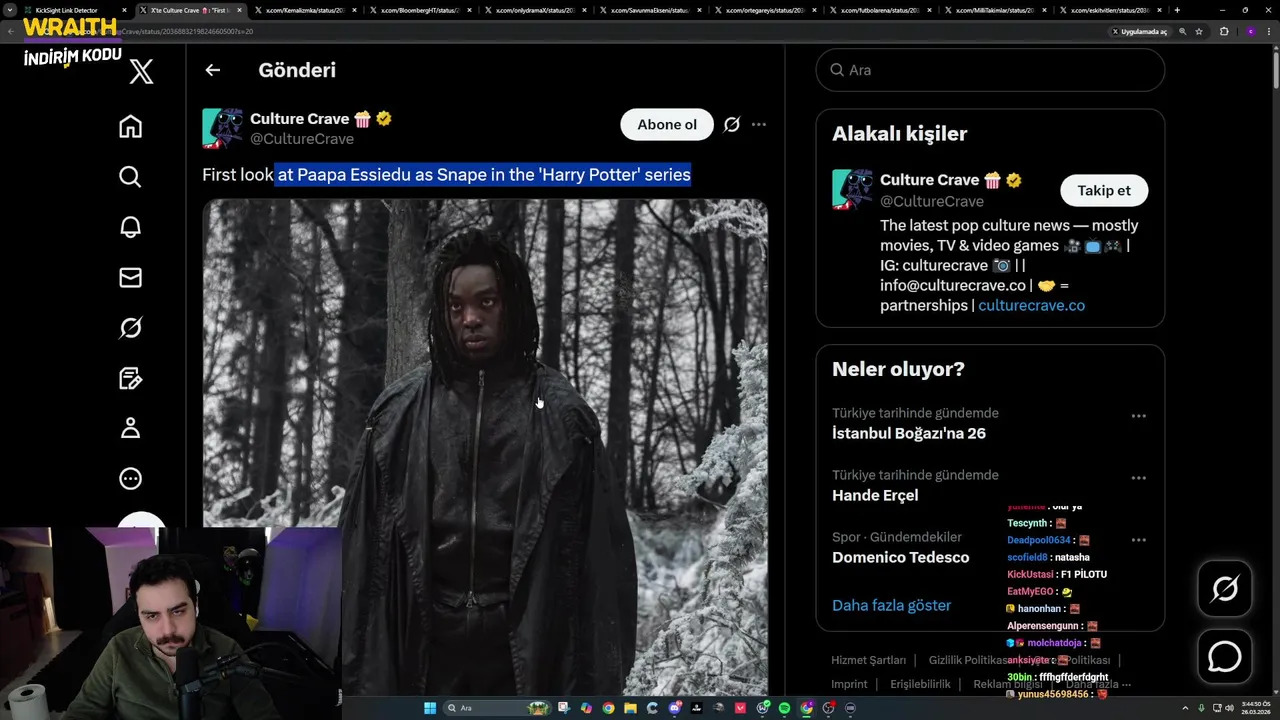The height and width of the screenshot is (720, 1280).
Task: Open Profile person icon in the sidebar
Action: click(x=130, y=428)
